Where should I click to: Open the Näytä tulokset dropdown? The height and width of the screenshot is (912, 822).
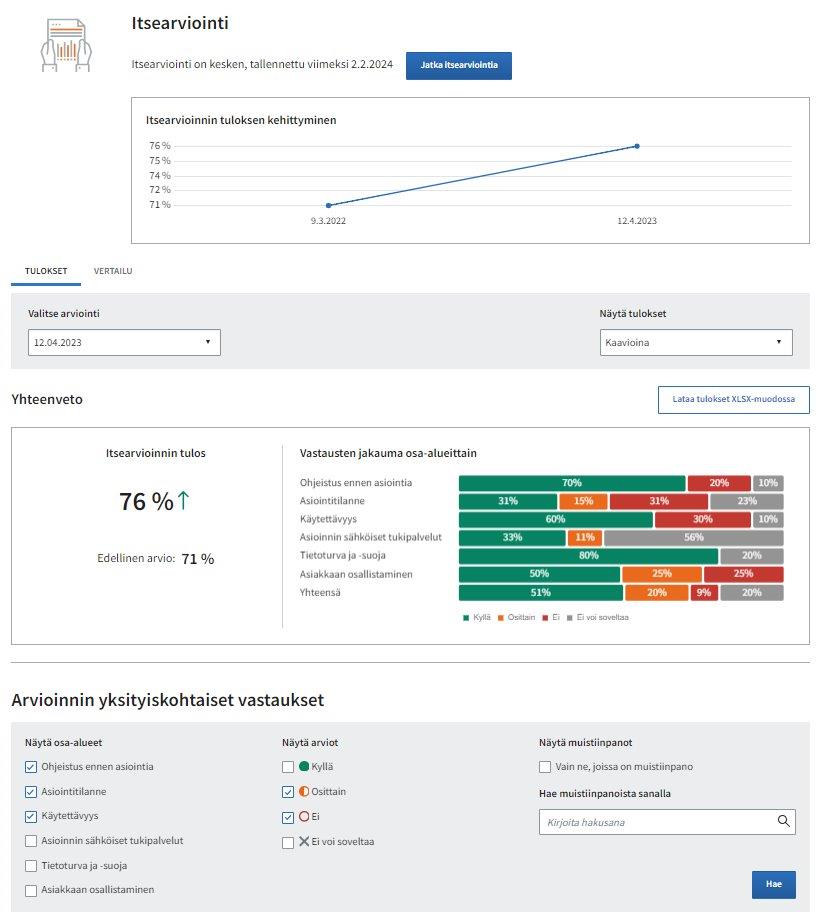(696, 342)
